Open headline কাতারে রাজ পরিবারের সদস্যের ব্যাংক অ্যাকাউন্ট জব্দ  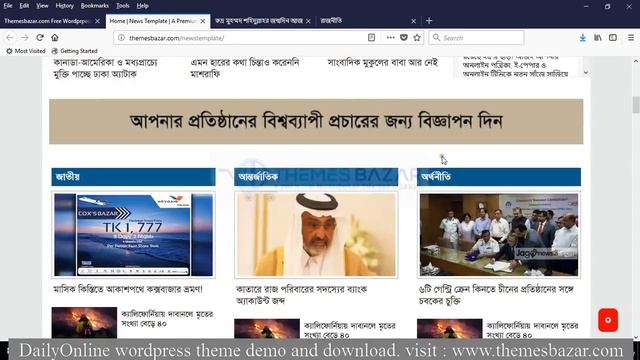pos(302,295)
